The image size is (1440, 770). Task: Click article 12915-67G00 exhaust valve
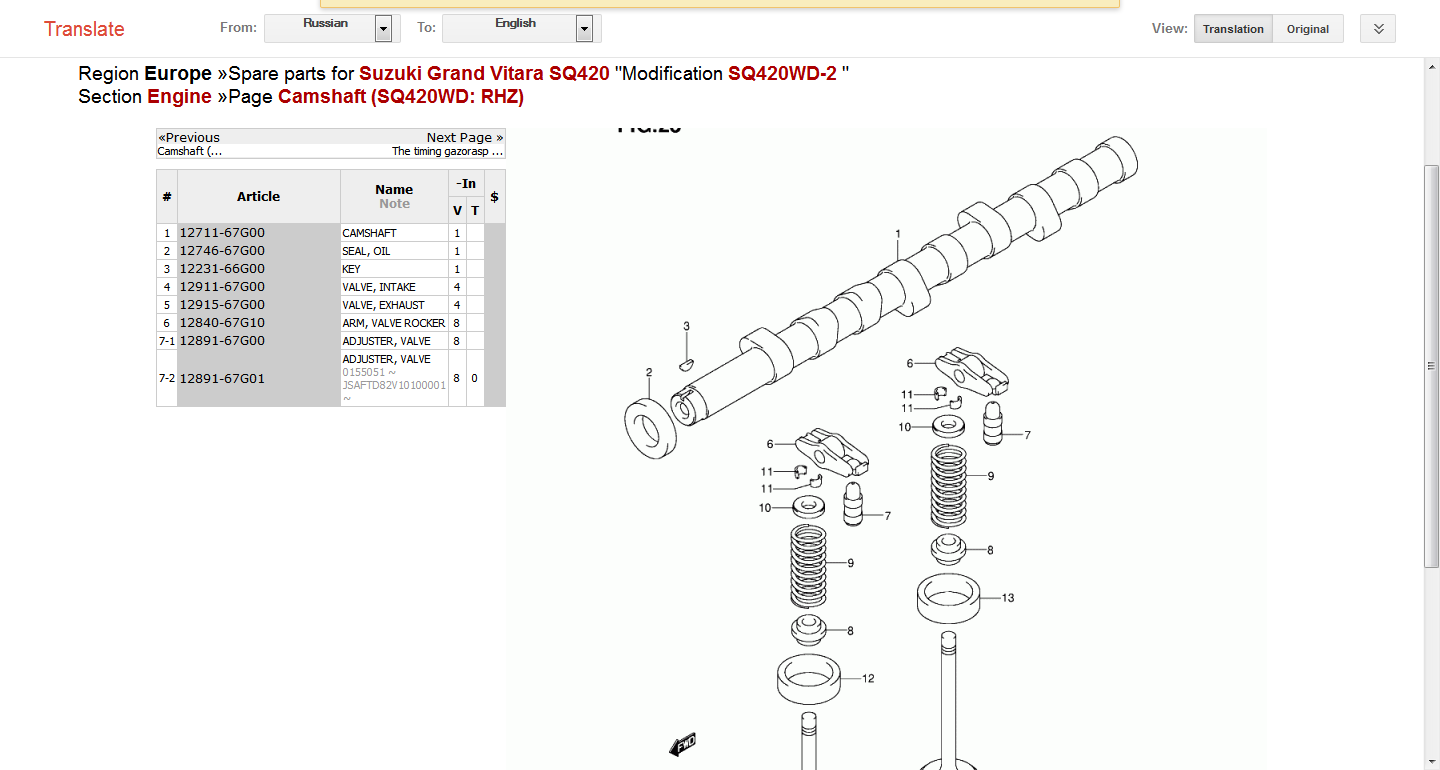pos(222,305)
